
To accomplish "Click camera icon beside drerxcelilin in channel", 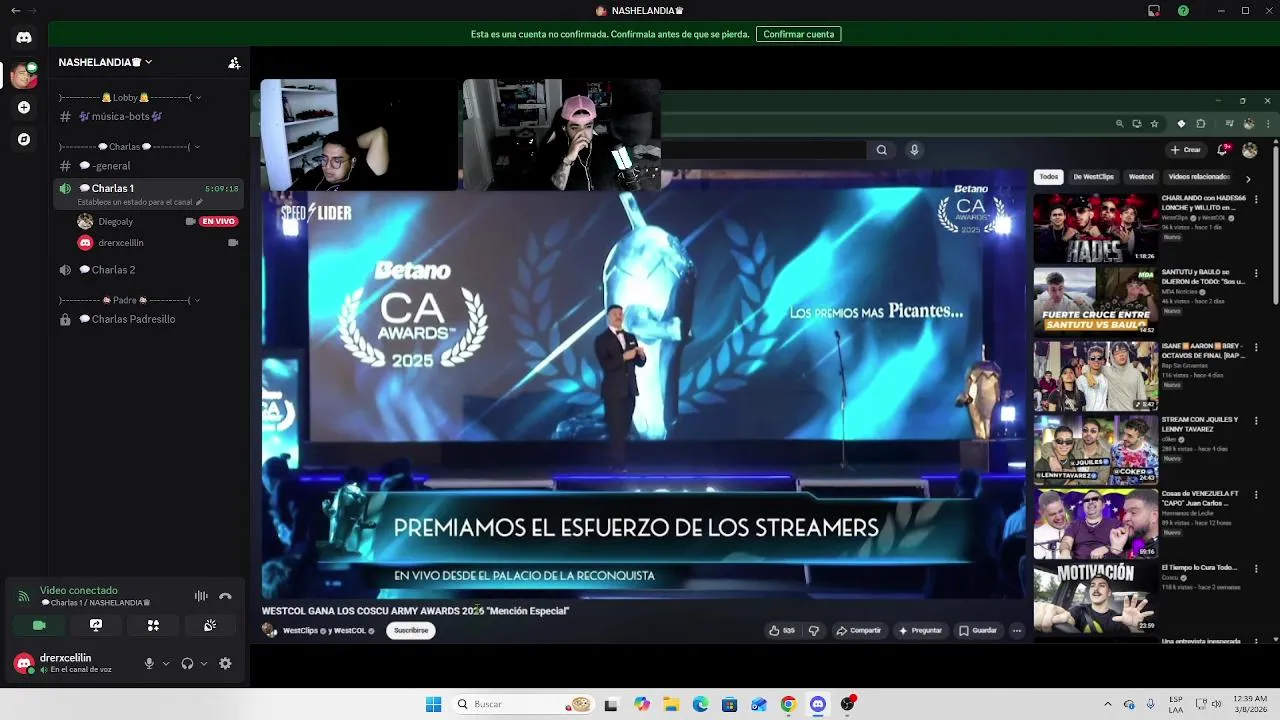I will pyautogui.click(x=233, y=243).
